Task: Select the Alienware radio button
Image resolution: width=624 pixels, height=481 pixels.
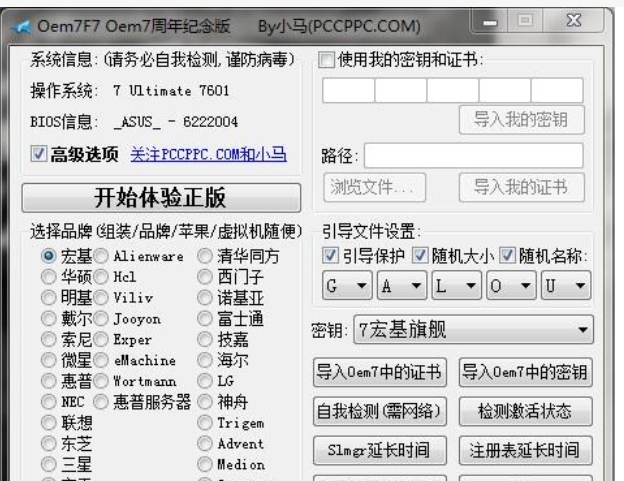Action: pos(101,256)
